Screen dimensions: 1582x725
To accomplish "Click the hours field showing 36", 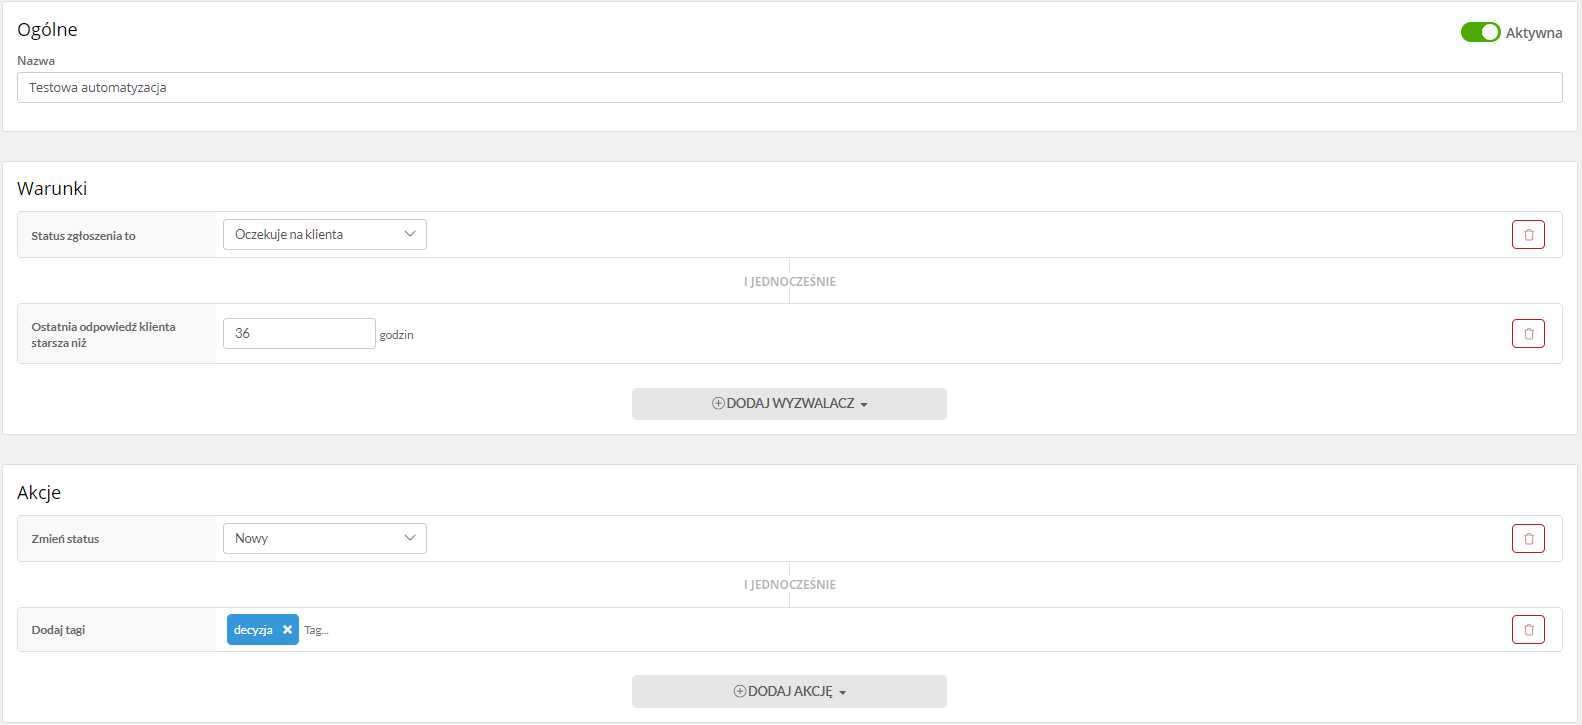I will coord(299,333).
